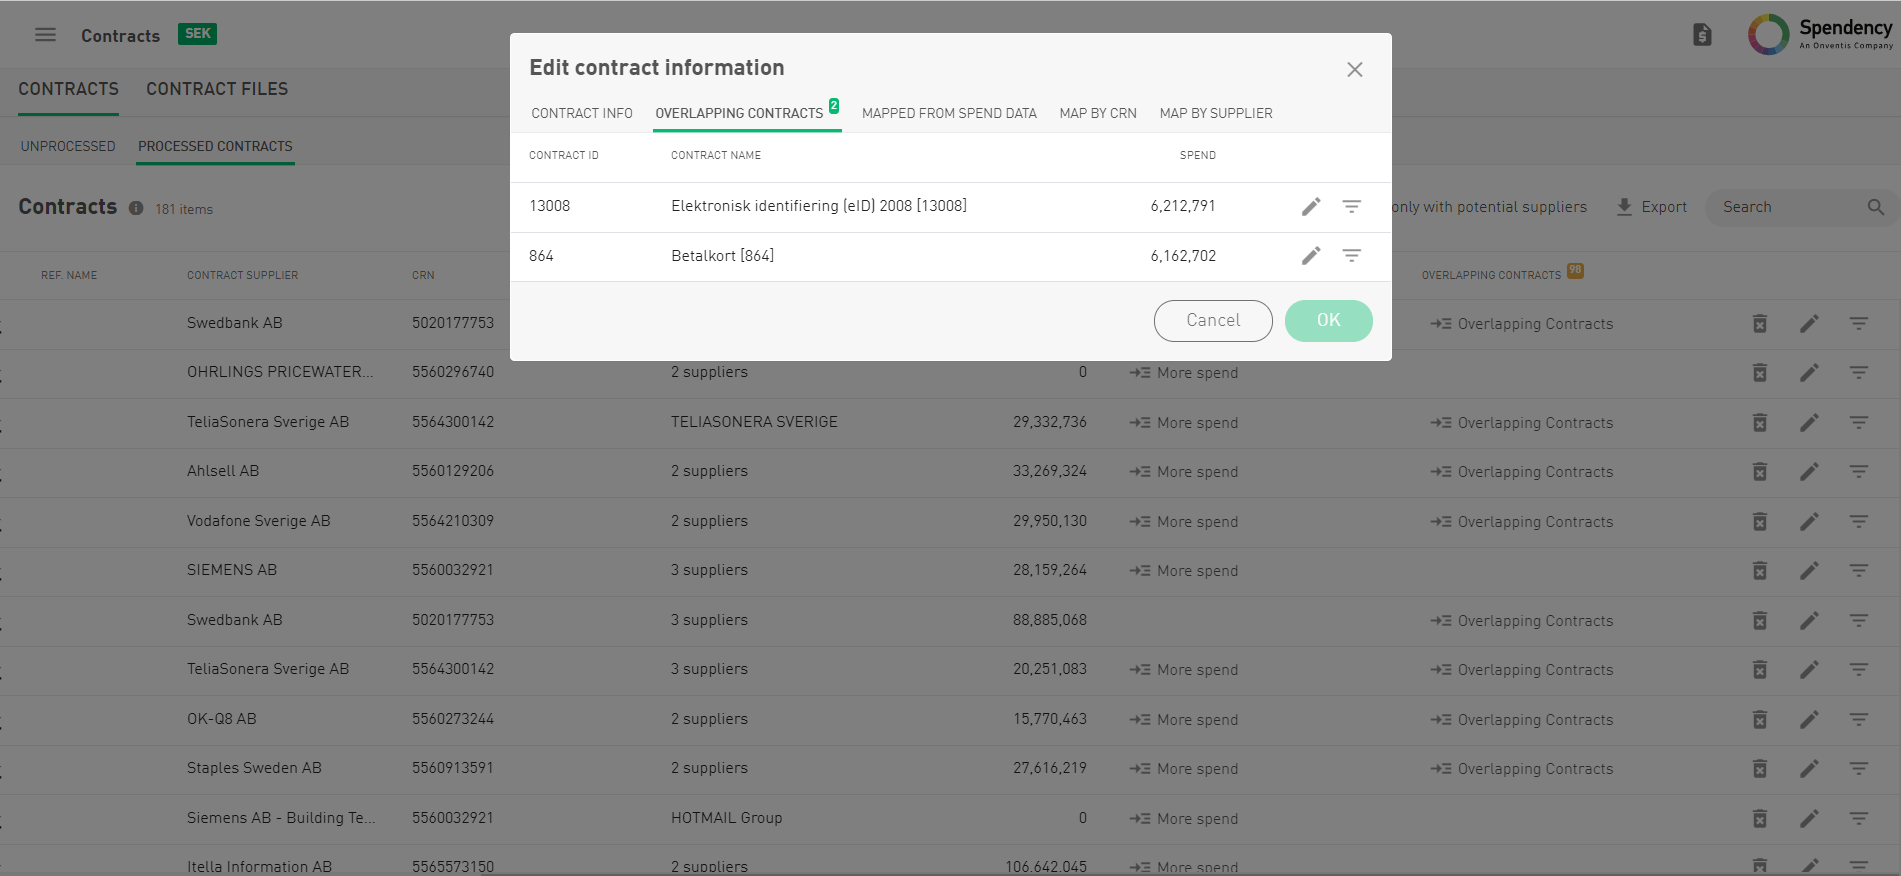Open the Mapped From Spend Data tab
This screenshot has width=1901, height=876.
pos(949,114)
